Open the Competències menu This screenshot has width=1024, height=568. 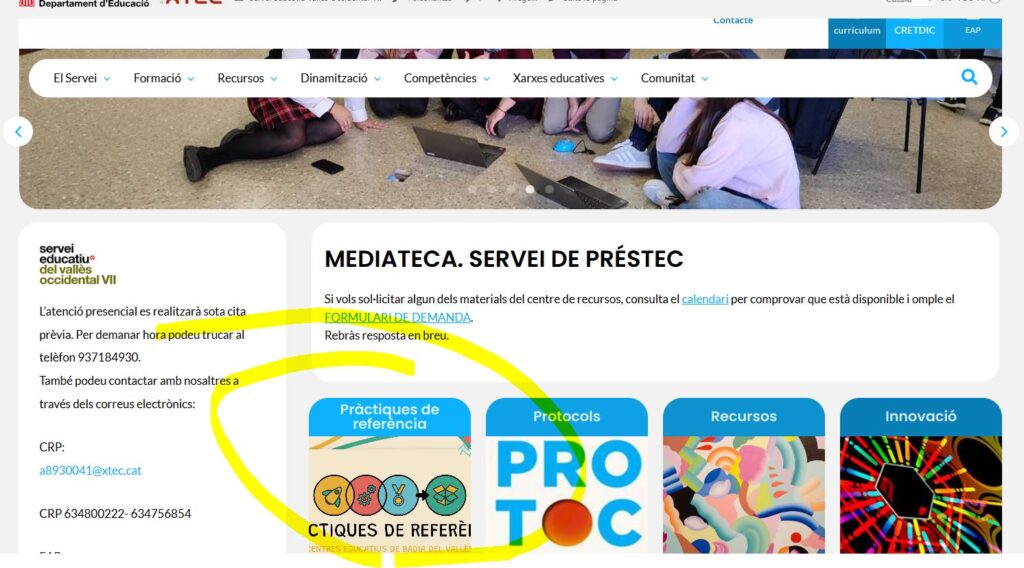(x=447, y=78)
